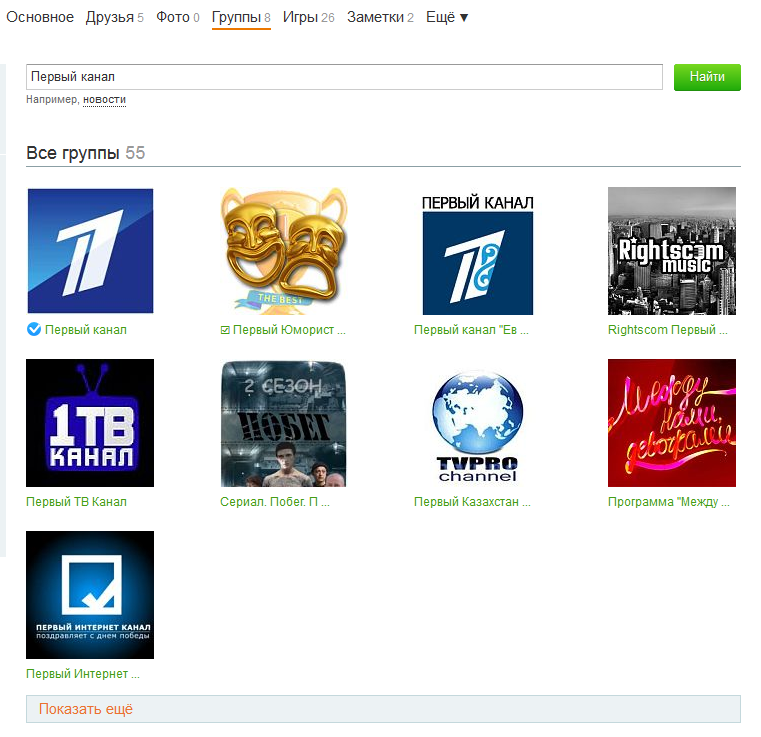Open Программа "Между ... link

[x=669, y=501]
